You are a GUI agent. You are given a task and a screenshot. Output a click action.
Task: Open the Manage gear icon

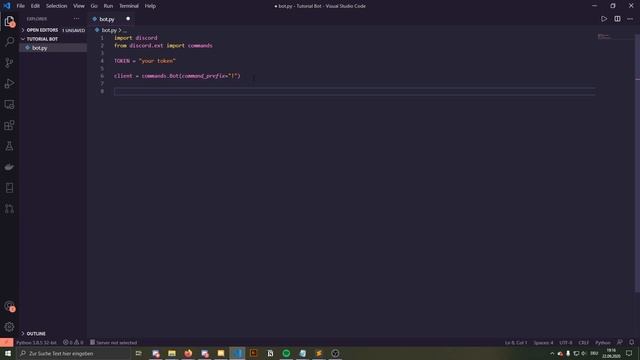[x=9, y=327]
